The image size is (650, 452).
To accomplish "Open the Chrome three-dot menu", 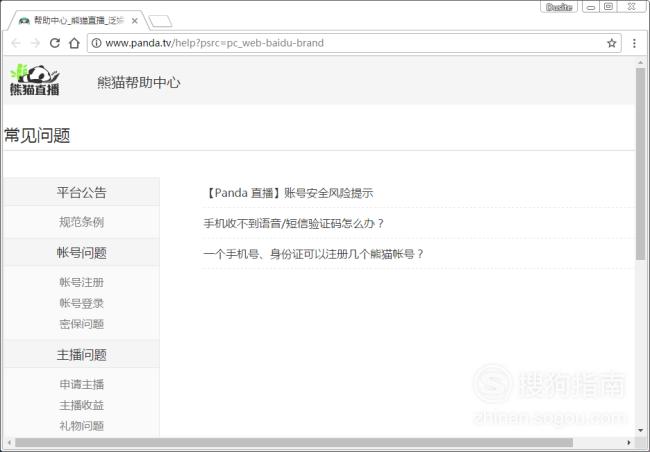I will tap(634, 43).
